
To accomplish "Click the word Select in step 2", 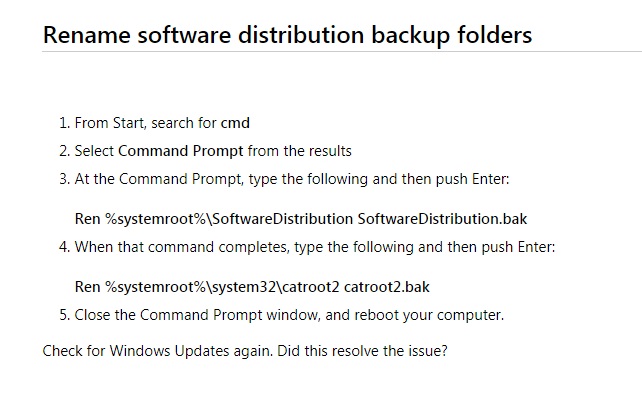I will [94, 151].
